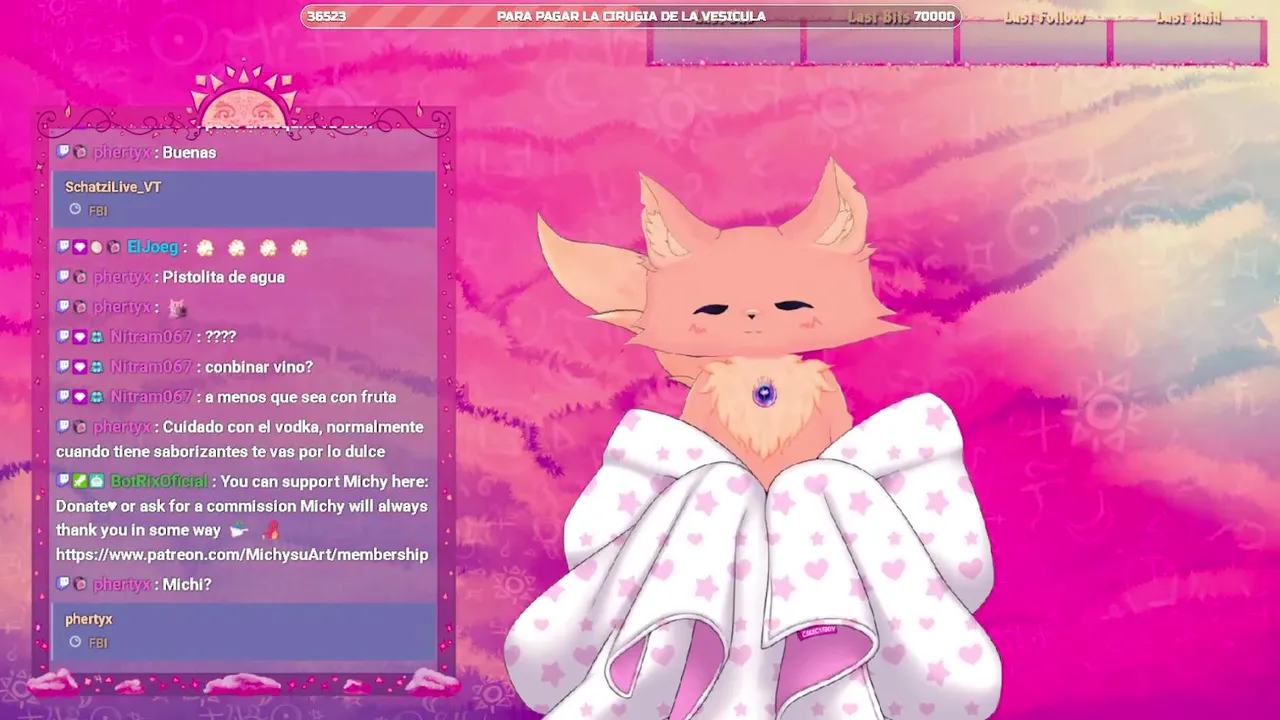Click the username ElJoeg in chat
Image resolution: width=1280 pixels, height=720 pixels.
[152, 247]
